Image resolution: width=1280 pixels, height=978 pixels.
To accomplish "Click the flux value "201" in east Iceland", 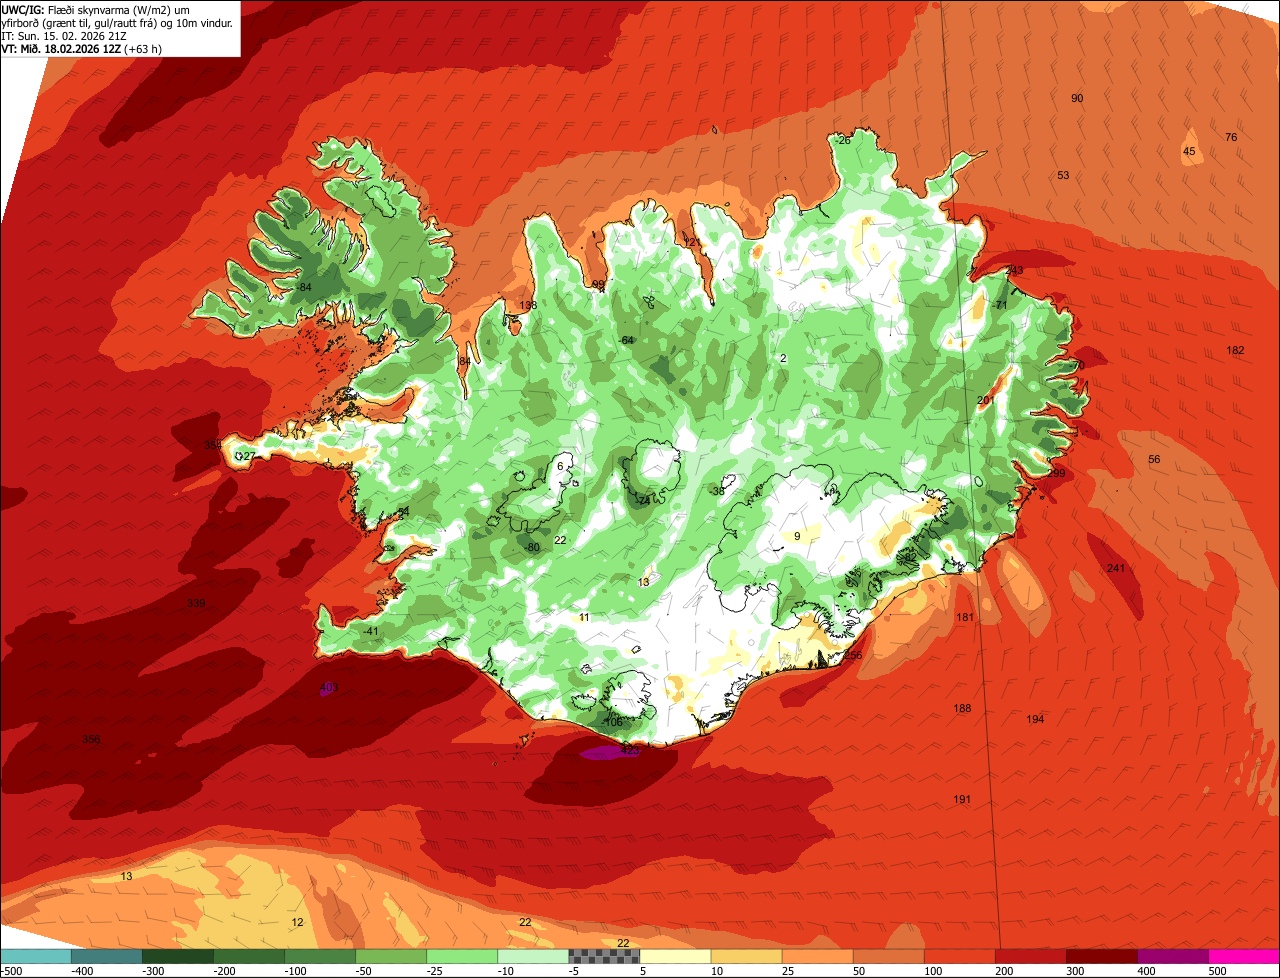I will (986, 400).
